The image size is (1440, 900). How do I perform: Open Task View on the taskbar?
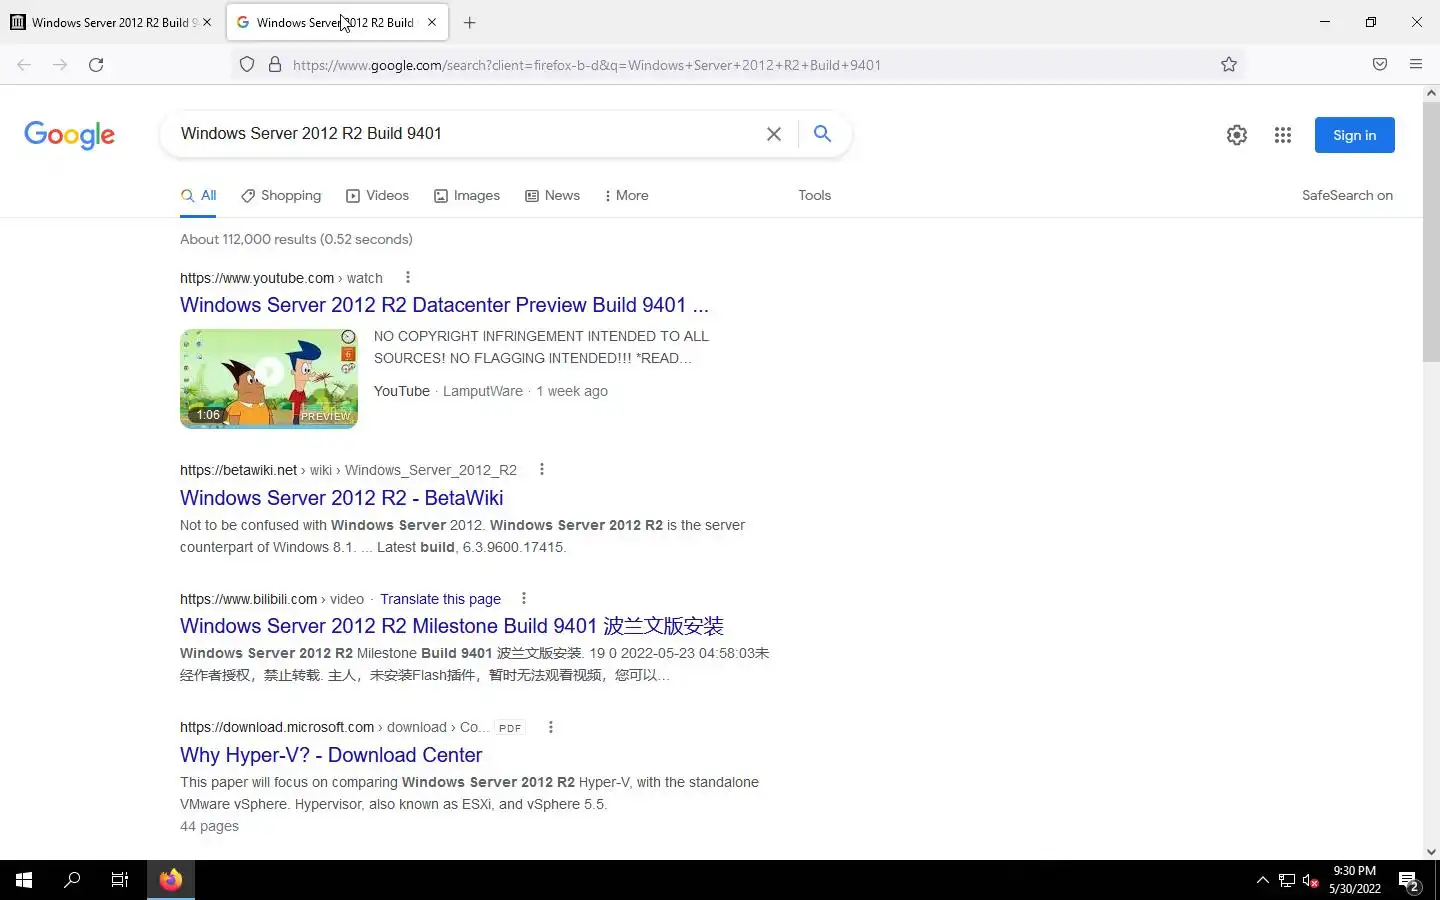(x=120, y=880)
